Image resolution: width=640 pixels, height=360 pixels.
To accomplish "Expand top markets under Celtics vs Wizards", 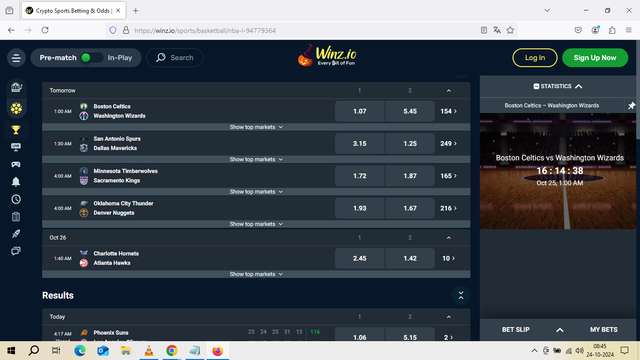I will coord(256,127).
